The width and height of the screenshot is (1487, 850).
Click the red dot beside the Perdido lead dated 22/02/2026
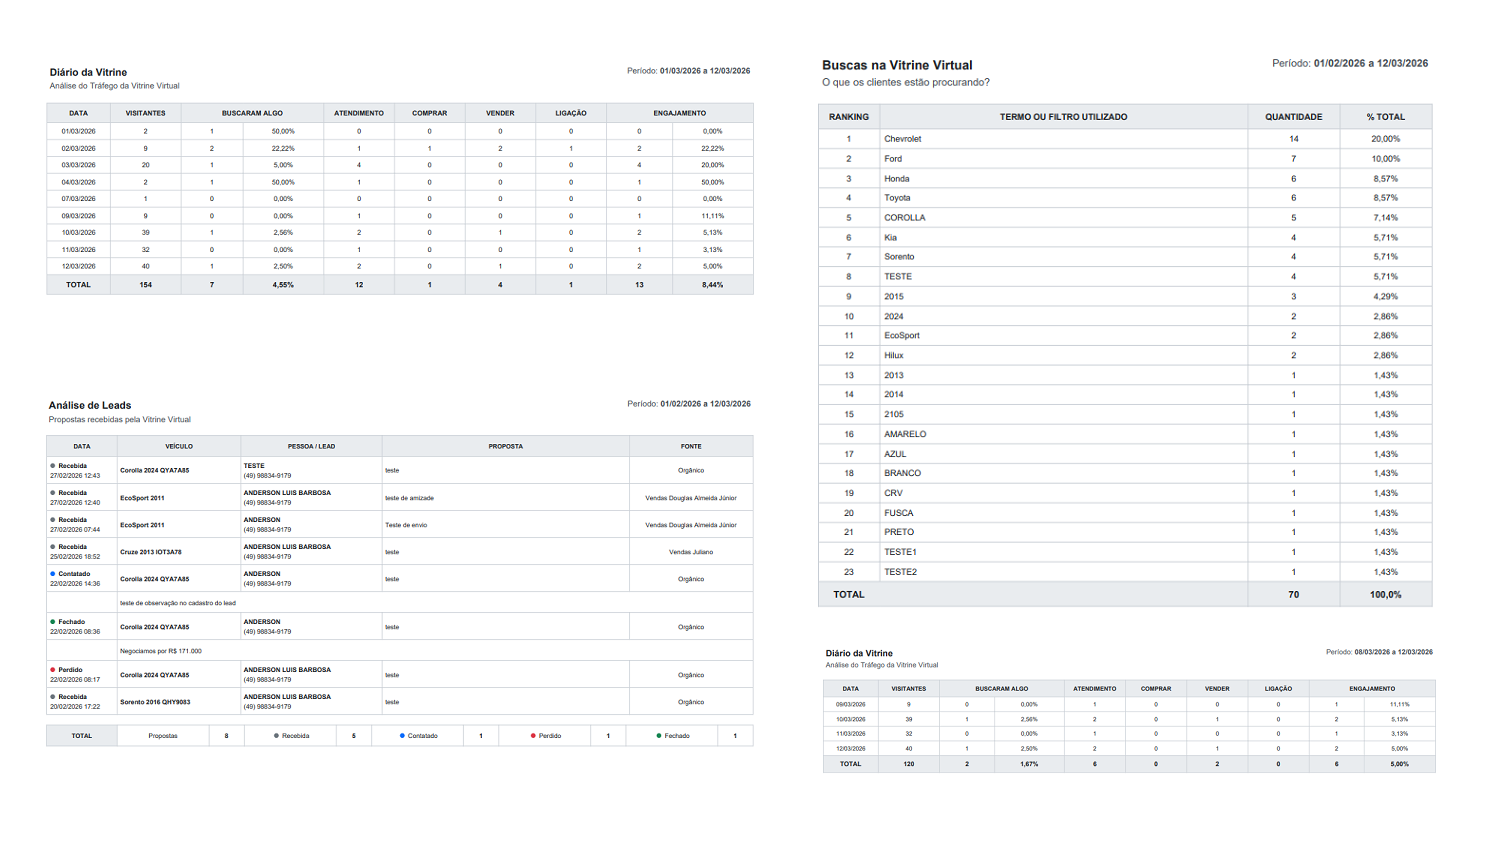(53, 670)
